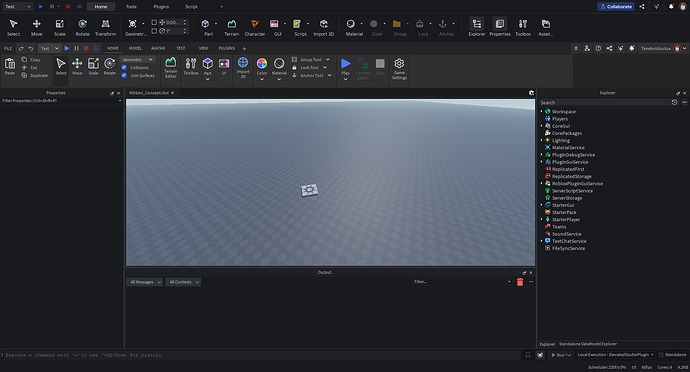Open Game Settings

(x=399, y=69)
